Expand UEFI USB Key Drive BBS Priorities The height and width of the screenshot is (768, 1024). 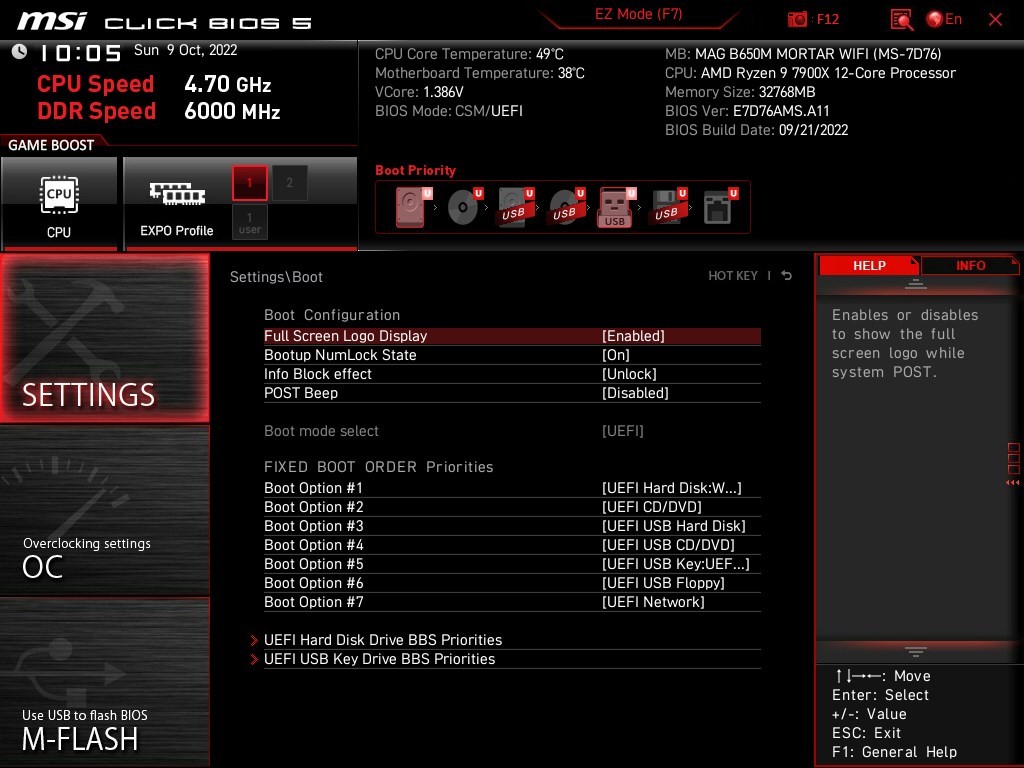coord(380,659)
